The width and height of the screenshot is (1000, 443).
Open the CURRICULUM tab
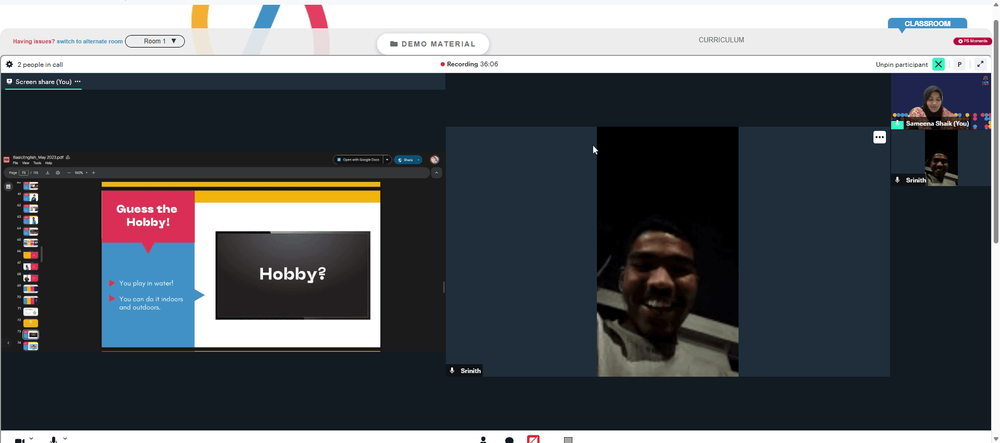(x=721, y=40)
